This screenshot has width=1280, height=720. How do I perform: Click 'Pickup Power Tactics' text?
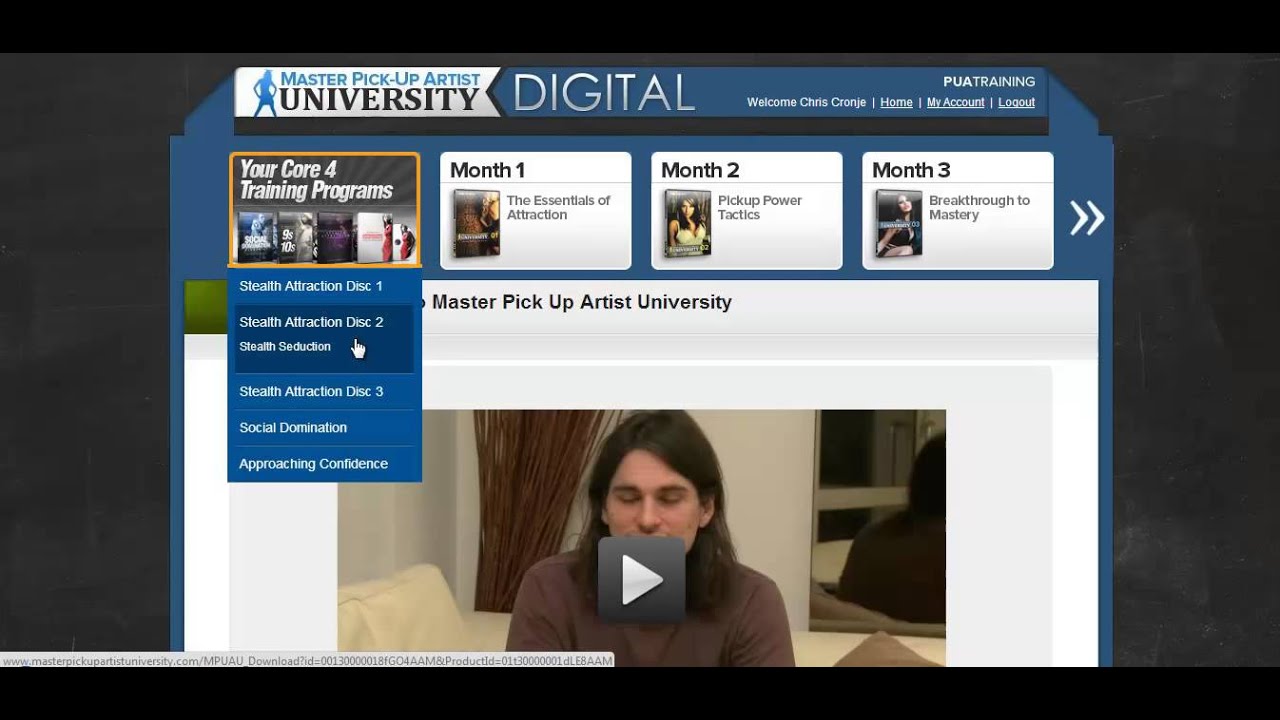tap(760, 208)
